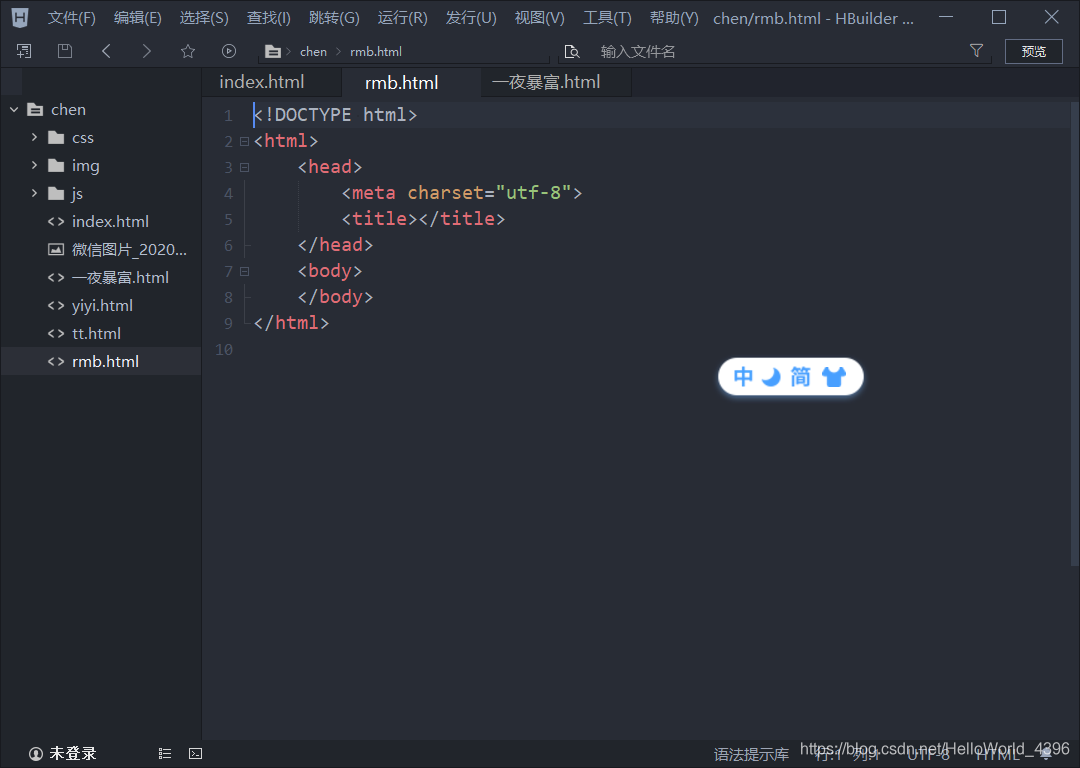1080x768 pixels.
Task: Open the terminal icon in the status bar
Action: point(196,754)
